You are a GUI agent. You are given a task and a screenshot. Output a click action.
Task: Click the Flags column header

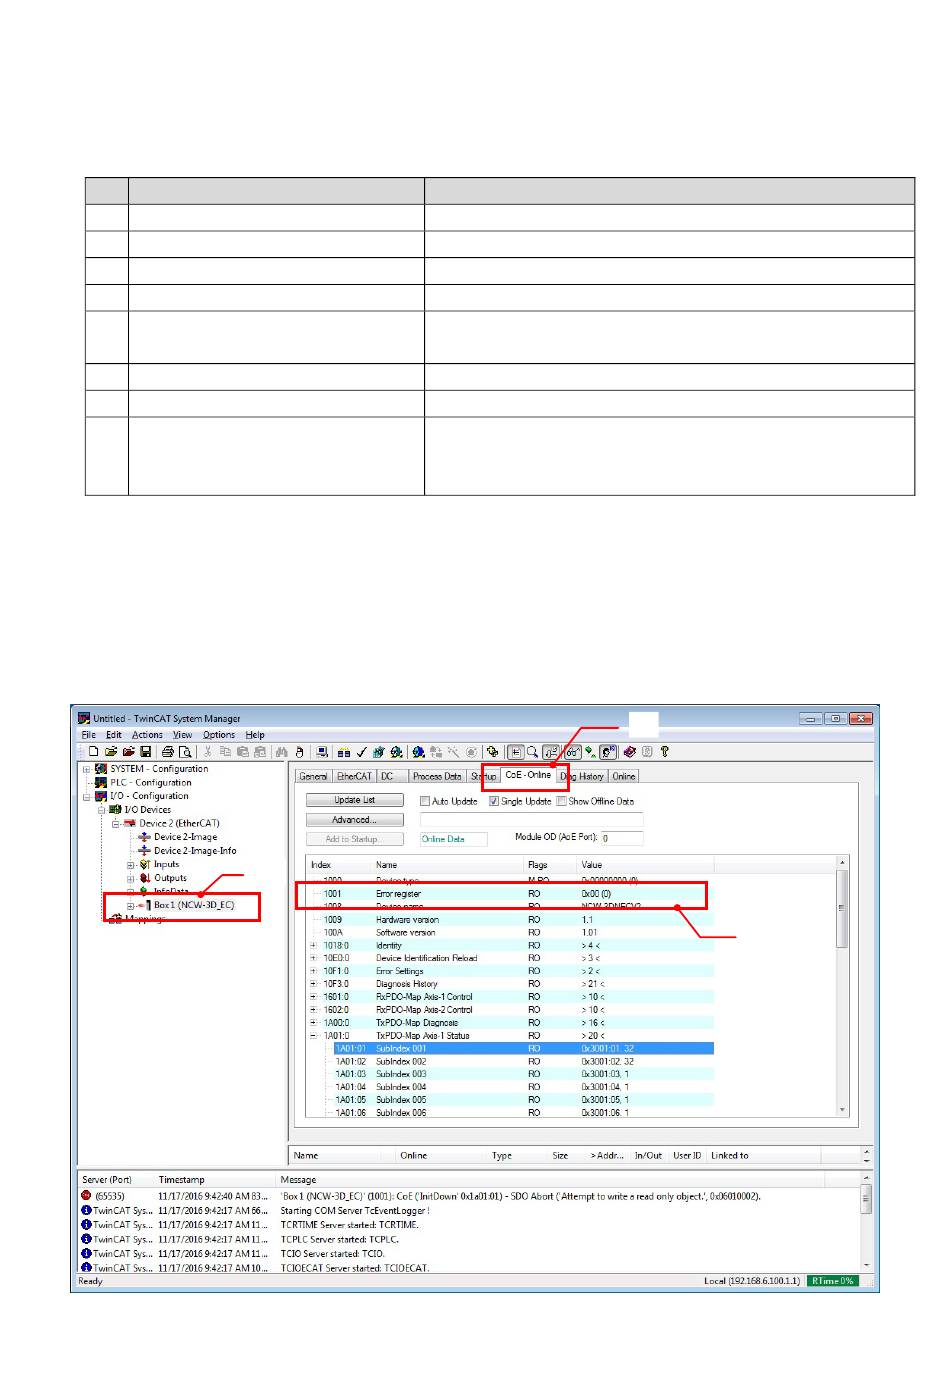coord(550,864)
